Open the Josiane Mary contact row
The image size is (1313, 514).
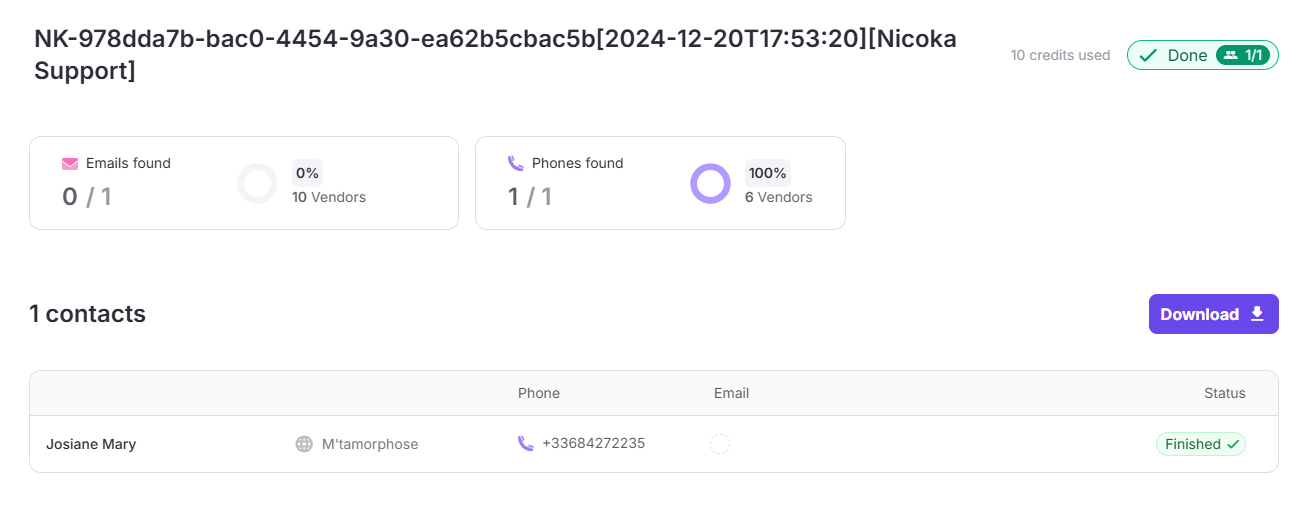[x=654, y=444]
